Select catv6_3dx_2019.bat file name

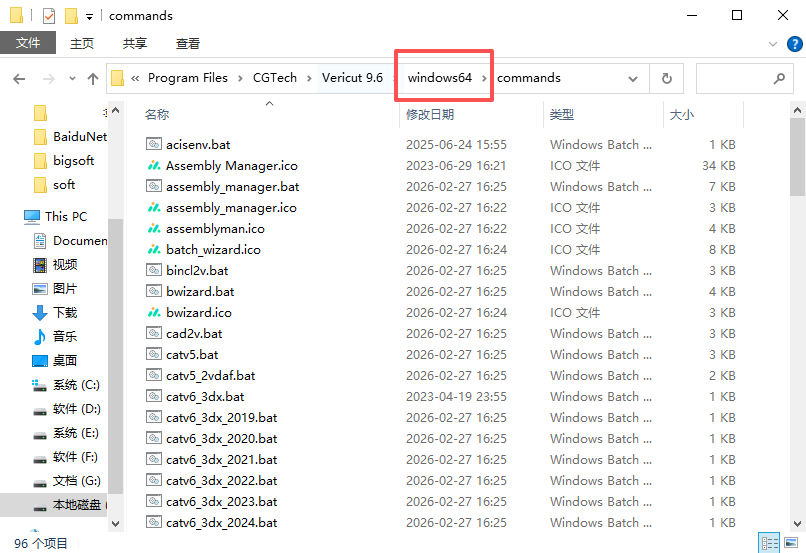pyautogui.click(x=222, y=418)
